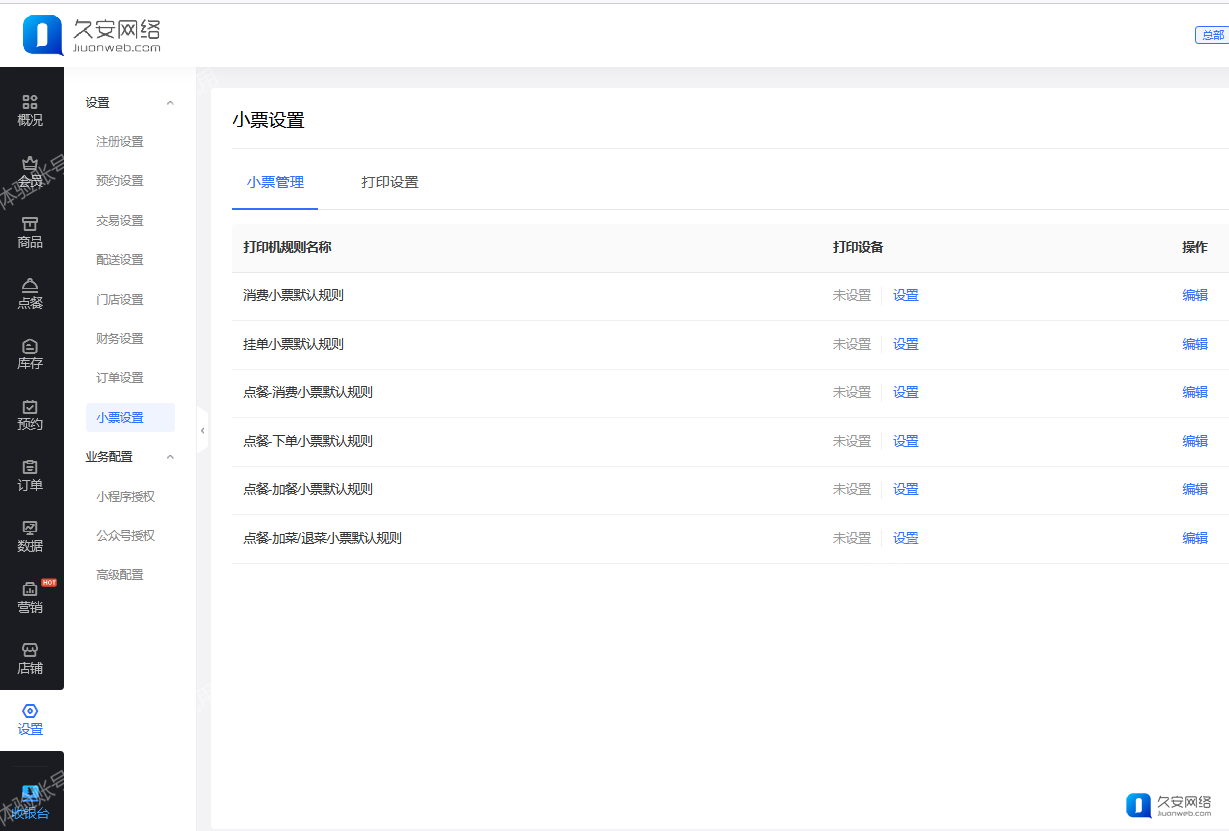Switch to the 打印设置 tab
1229x831 pixels.
pos(389,182)
